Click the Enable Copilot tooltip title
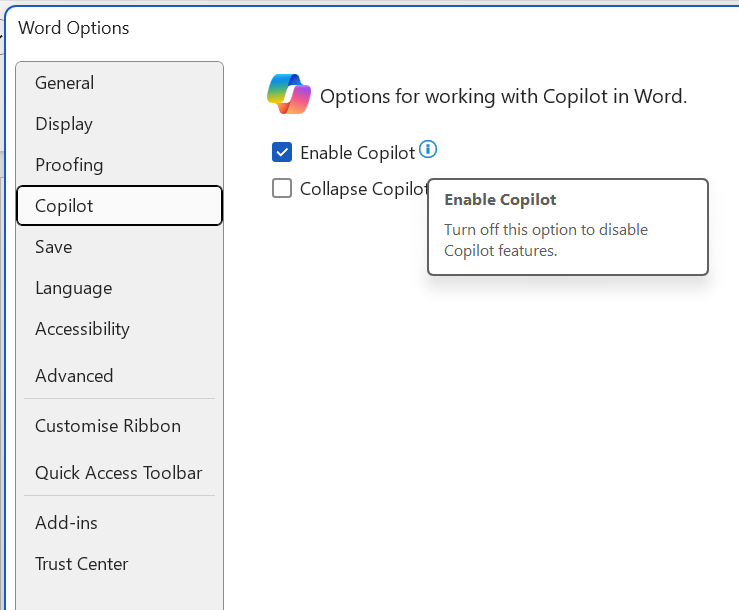 (500, 200)
